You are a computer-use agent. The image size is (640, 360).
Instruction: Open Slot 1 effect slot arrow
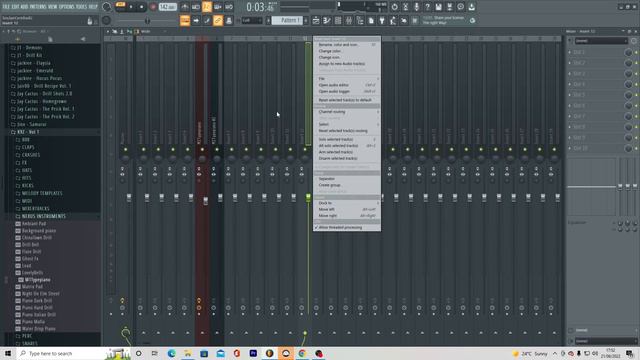pos(570,52)
